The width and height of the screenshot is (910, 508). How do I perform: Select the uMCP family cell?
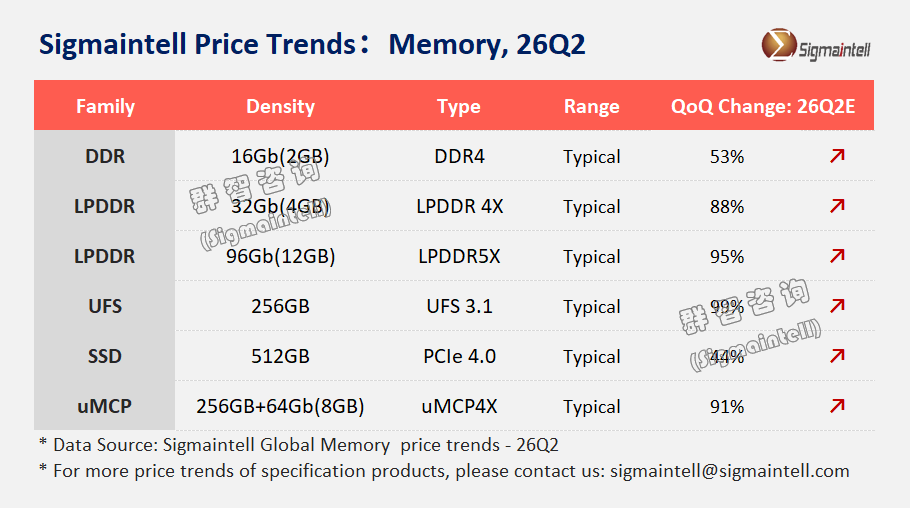click(x=105, y=406)
